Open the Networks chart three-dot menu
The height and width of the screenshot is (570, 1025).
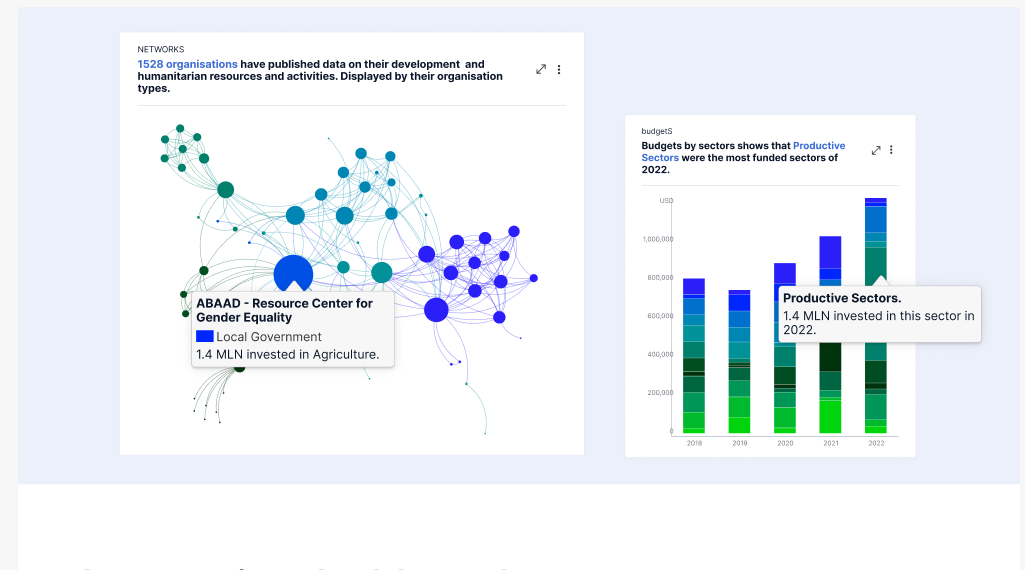click(559, 69)
